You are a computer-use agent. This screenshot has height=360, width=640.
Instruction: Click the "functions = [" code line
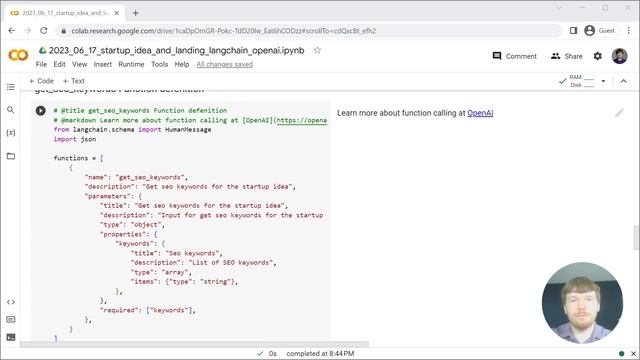click(x=78, y=158)
